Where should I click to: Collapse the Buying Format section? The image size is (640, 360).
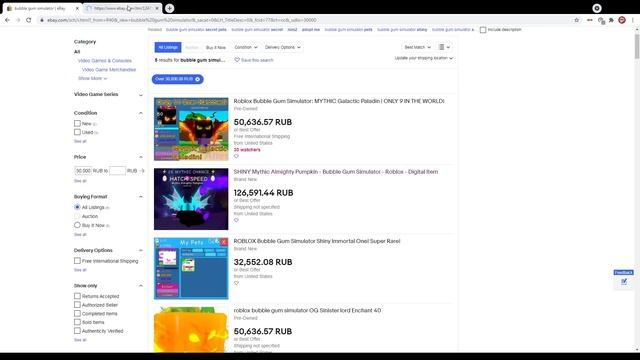tap(141, 197)
